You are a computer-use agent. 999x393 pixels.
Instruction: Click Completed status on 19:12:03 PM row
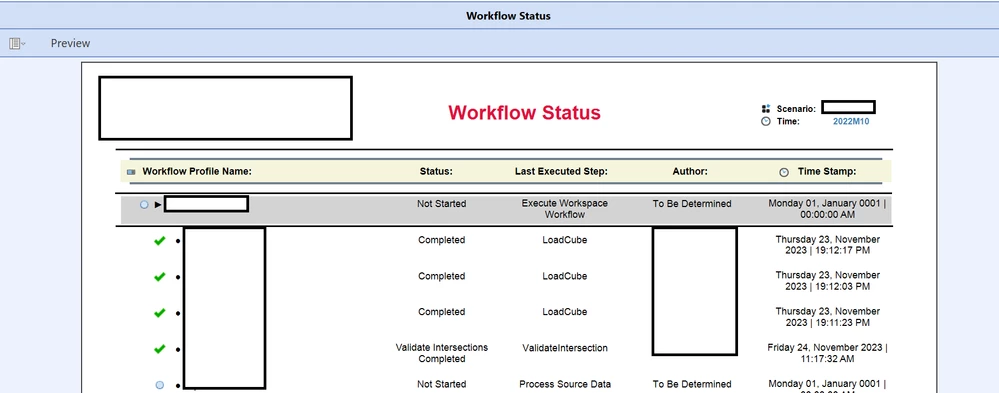tap(442, 276)
